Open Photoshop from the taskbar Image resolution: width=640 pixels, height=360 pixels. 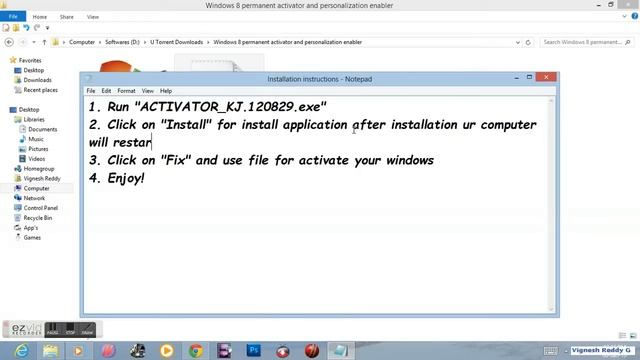tap(253, 351)
